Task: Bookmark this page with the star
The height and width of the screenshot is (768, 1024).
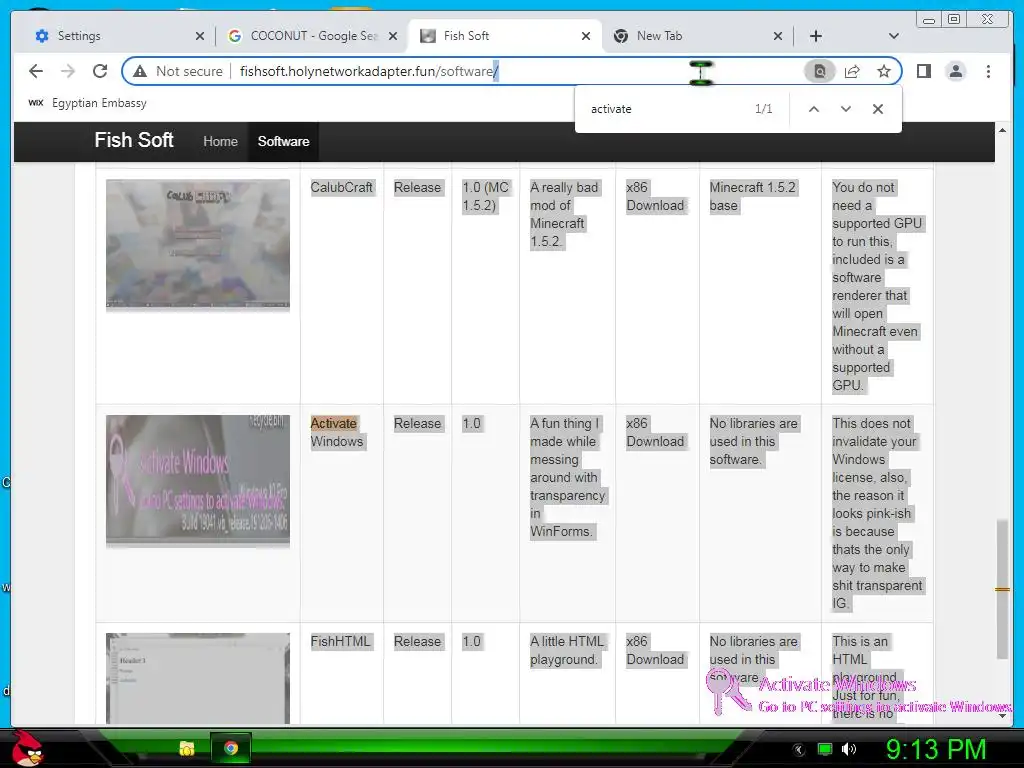Action: click(x=884, y=71)
